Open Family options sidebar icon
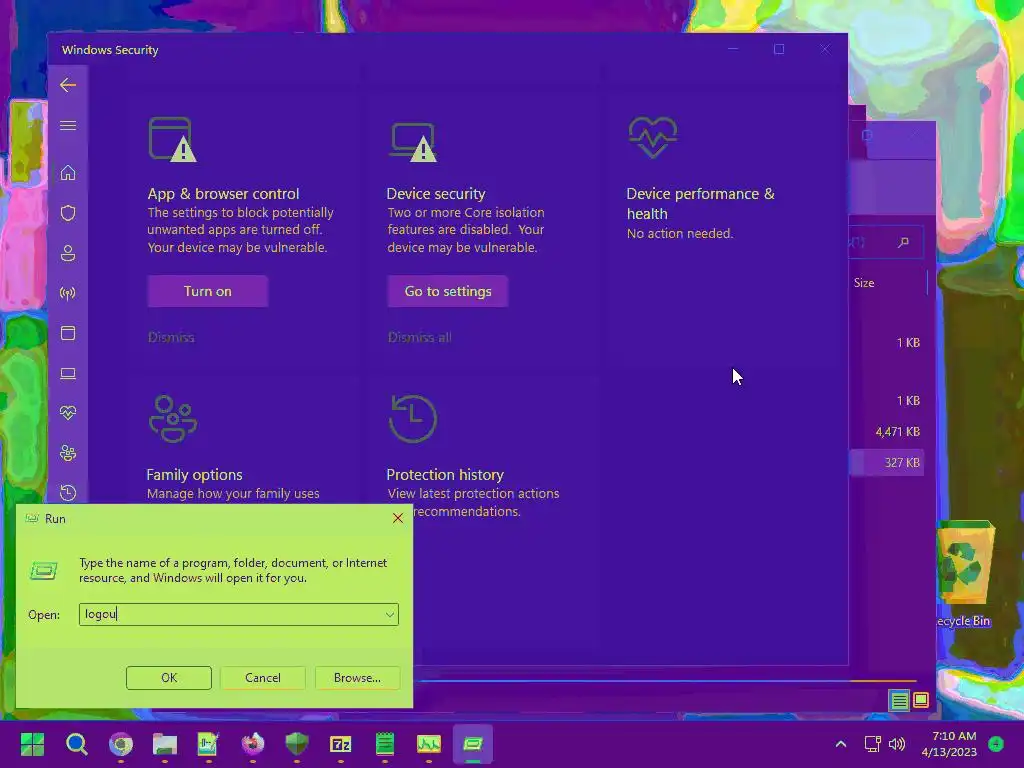Viewport: 1024px width, 768px height. [x=68, y=453]
